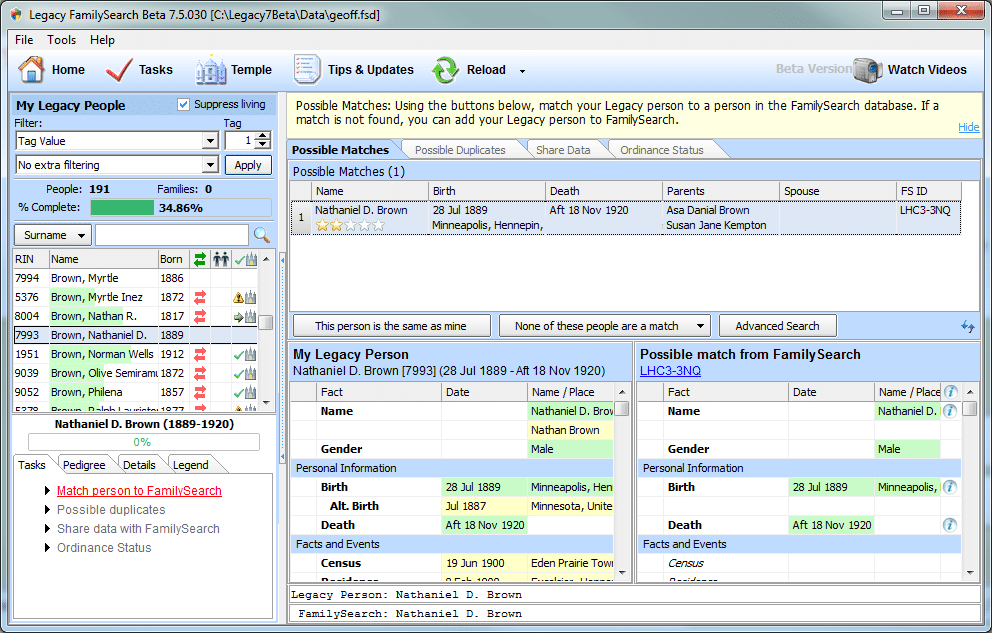Click the red sync arrows for Myrtle Inez Brown
992x633 pixels.
[200, 297]
